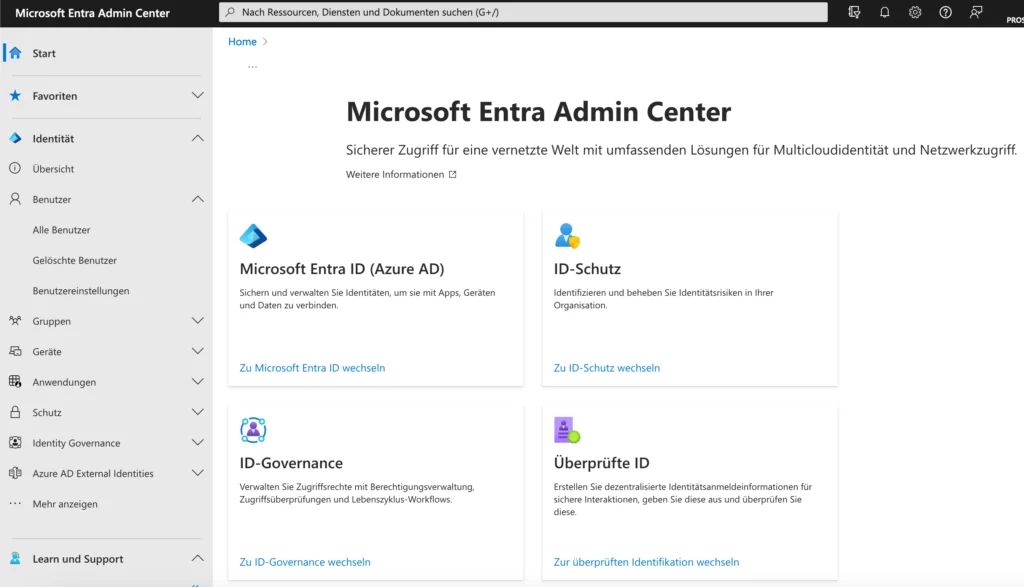This screenshot has height=587, width=1024.
Task: Select Alle Benutzer in sidebar
Action: 61,230
